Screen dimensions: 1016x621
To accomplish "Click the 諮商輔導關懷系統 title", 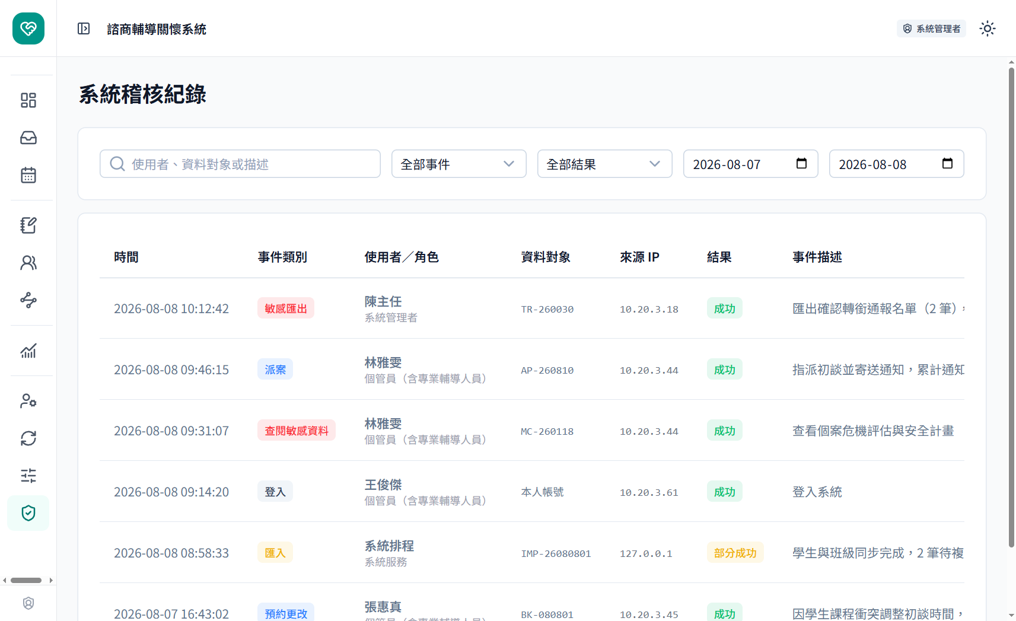I will point(157,29).
